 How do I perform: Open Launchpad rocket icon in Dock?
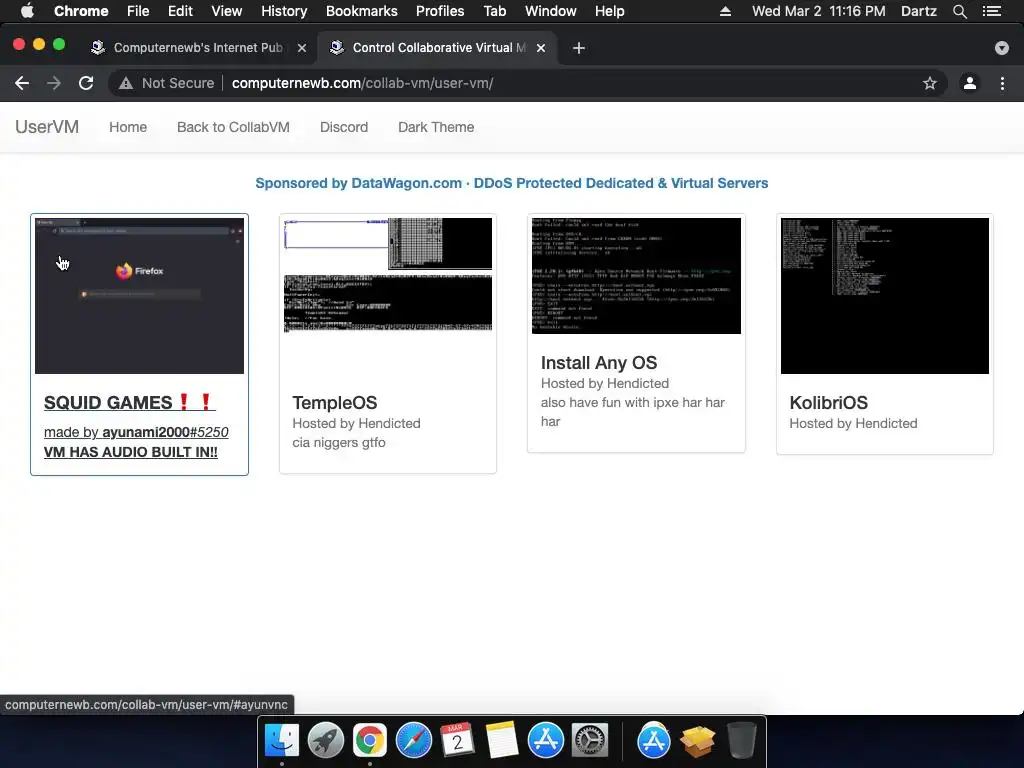tap(326, 741)
